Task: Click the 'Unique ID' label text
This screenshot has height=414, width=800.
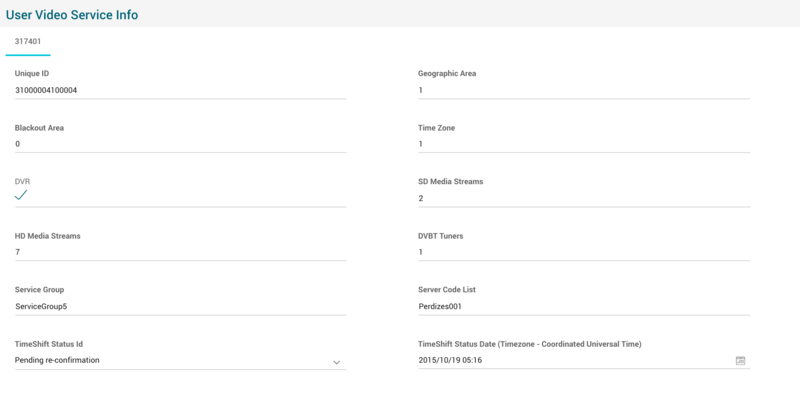Action: [x=32, y=74]
